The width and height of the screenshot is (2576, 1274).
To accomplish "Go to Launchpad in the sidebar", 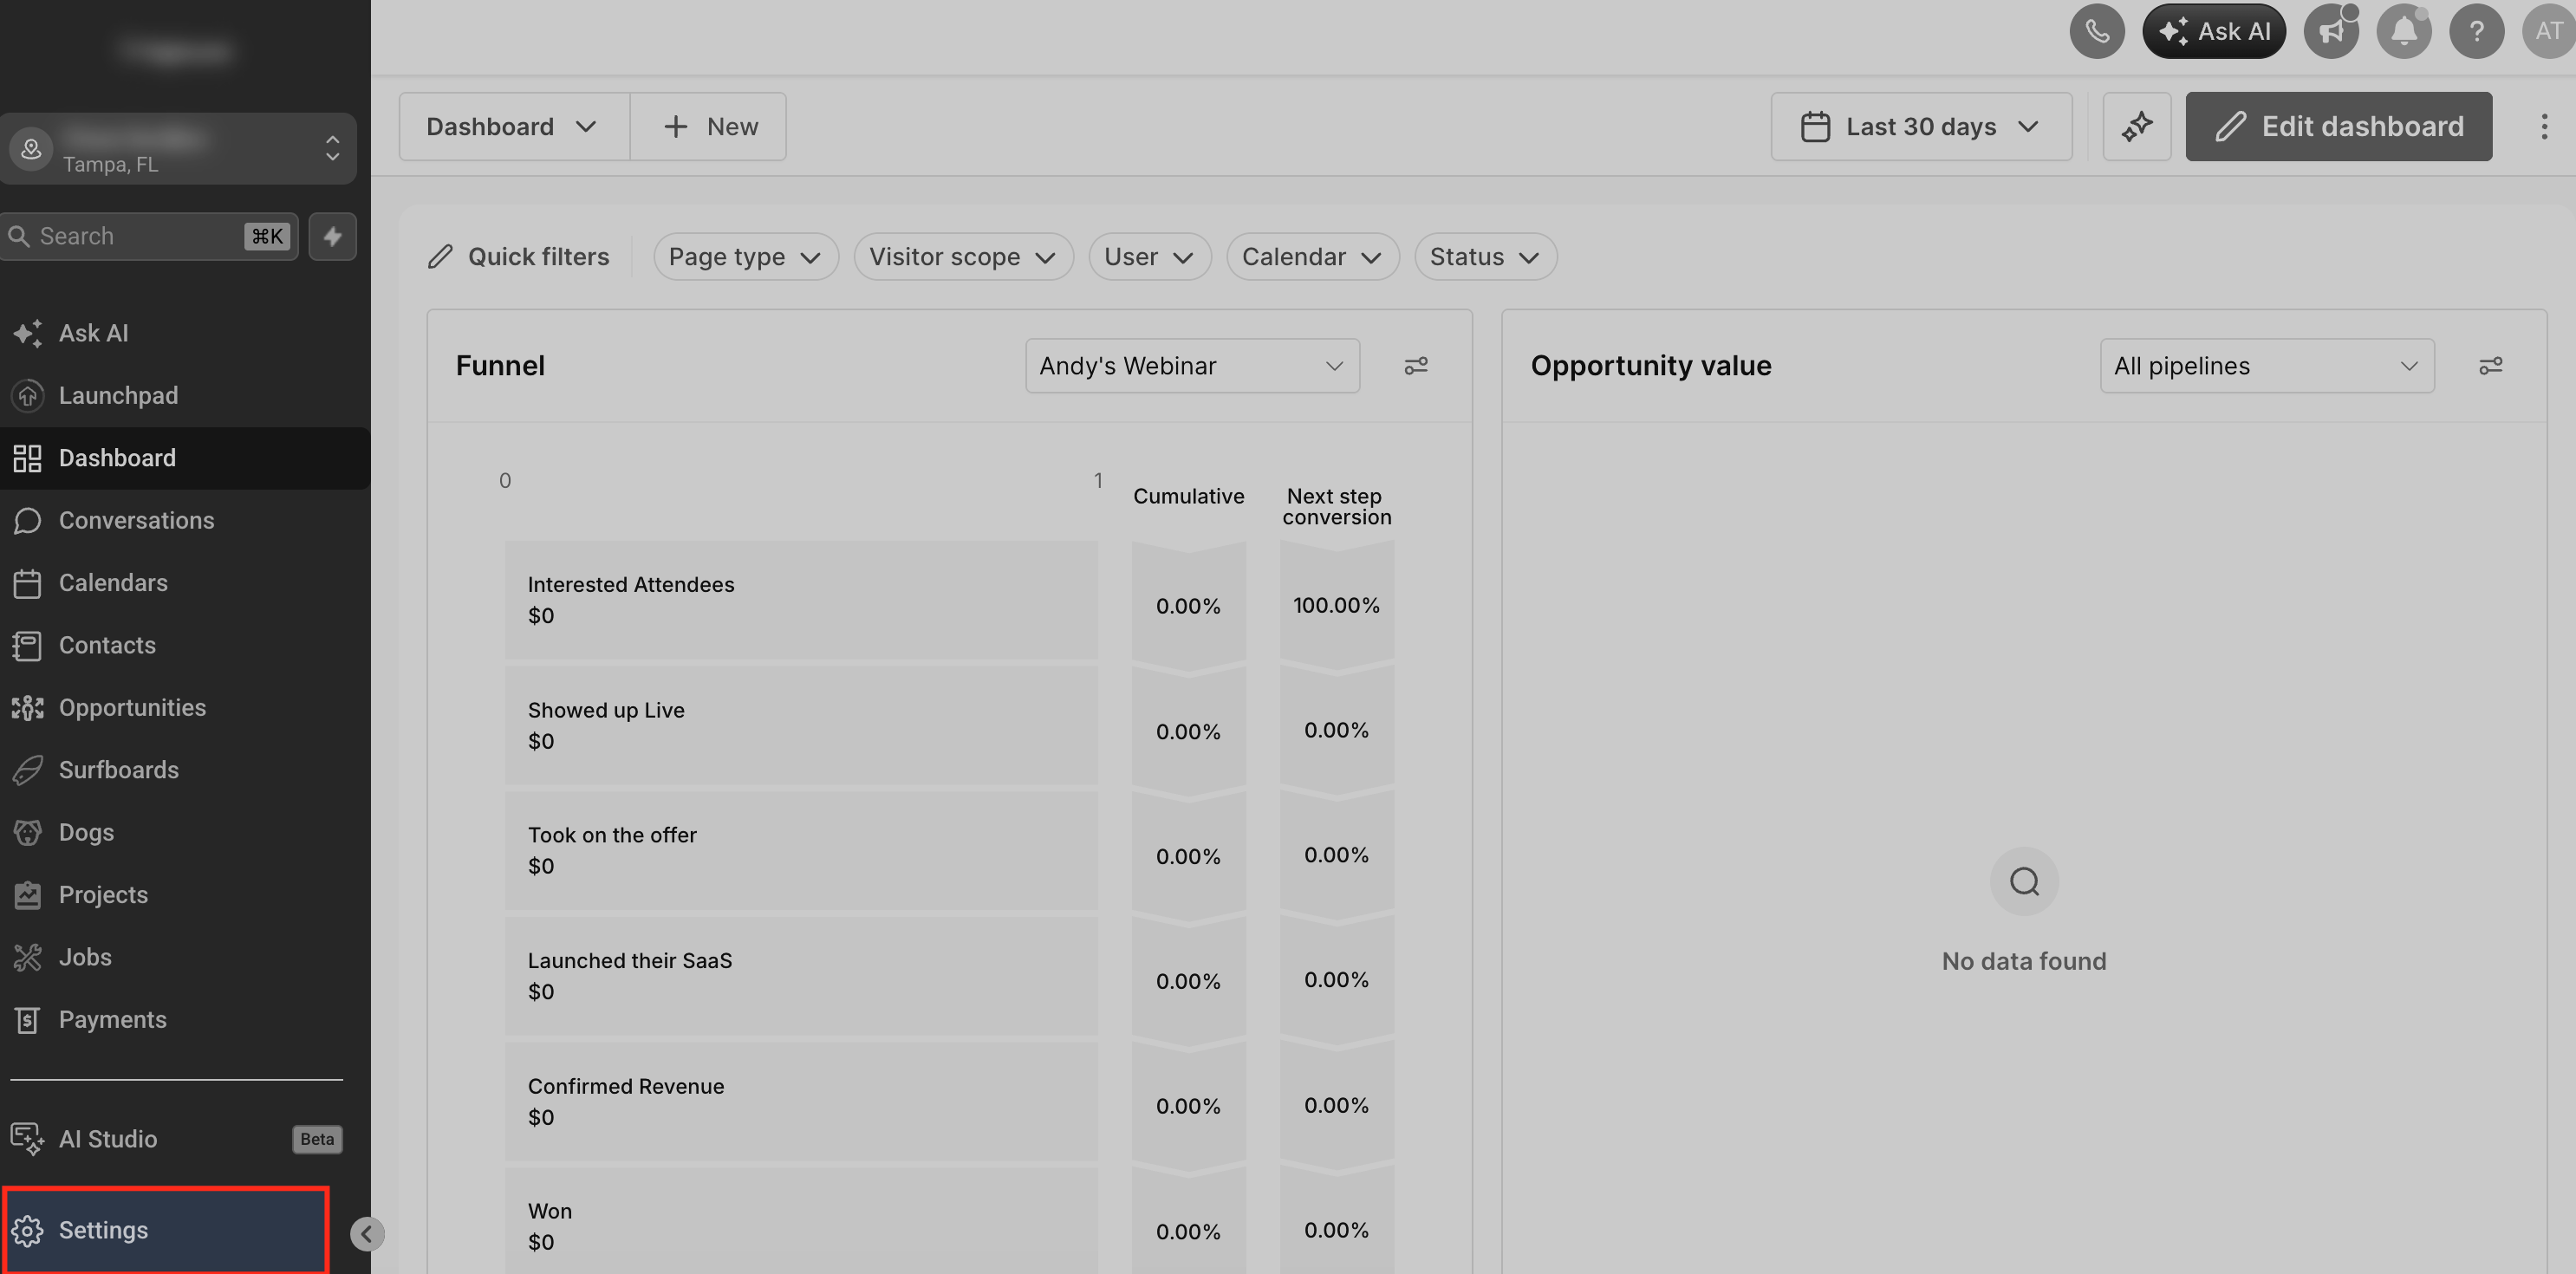I will coord(185,396).
